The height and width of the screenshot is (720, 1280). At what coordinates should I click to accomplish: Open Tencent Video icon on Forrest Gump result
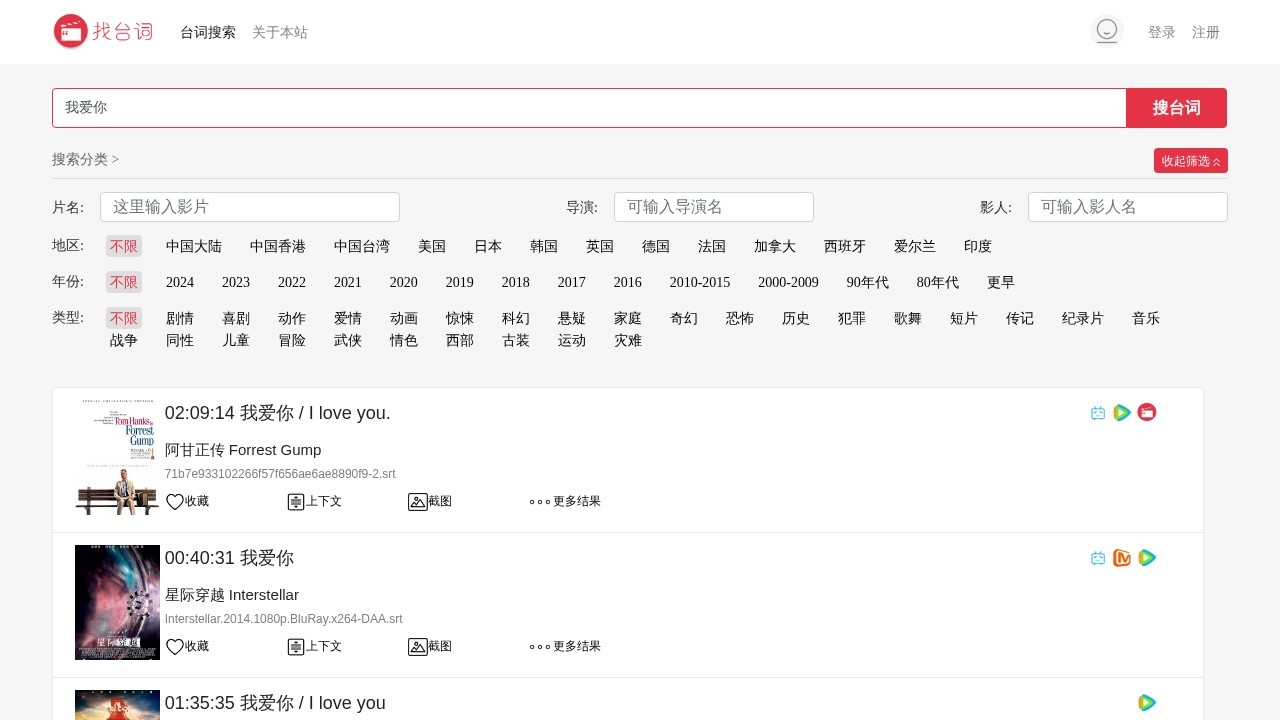coord(1122,413)
